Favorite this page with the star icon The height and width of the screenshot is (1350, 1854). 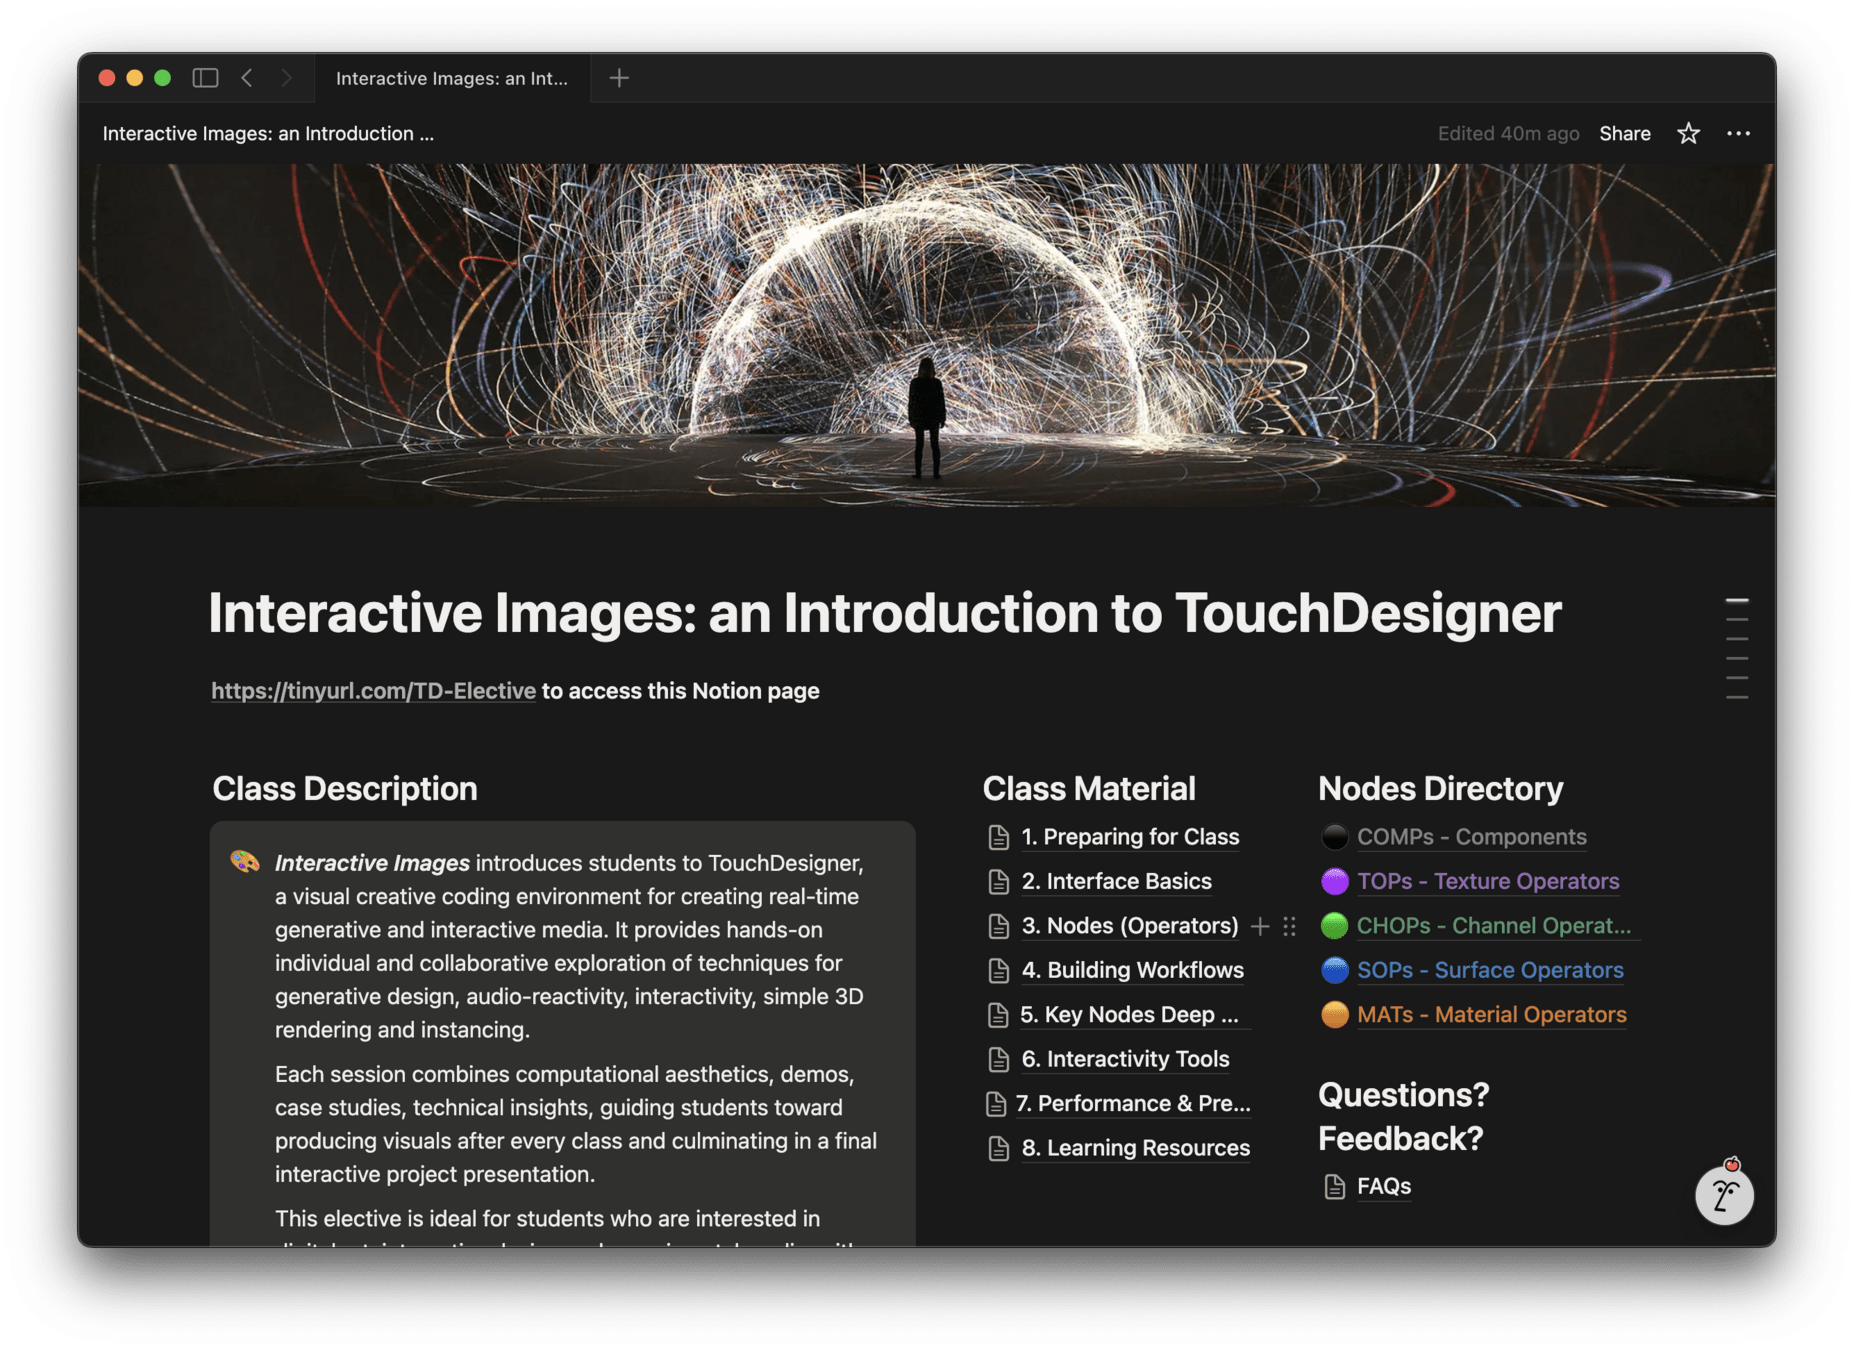[1688, 134]
